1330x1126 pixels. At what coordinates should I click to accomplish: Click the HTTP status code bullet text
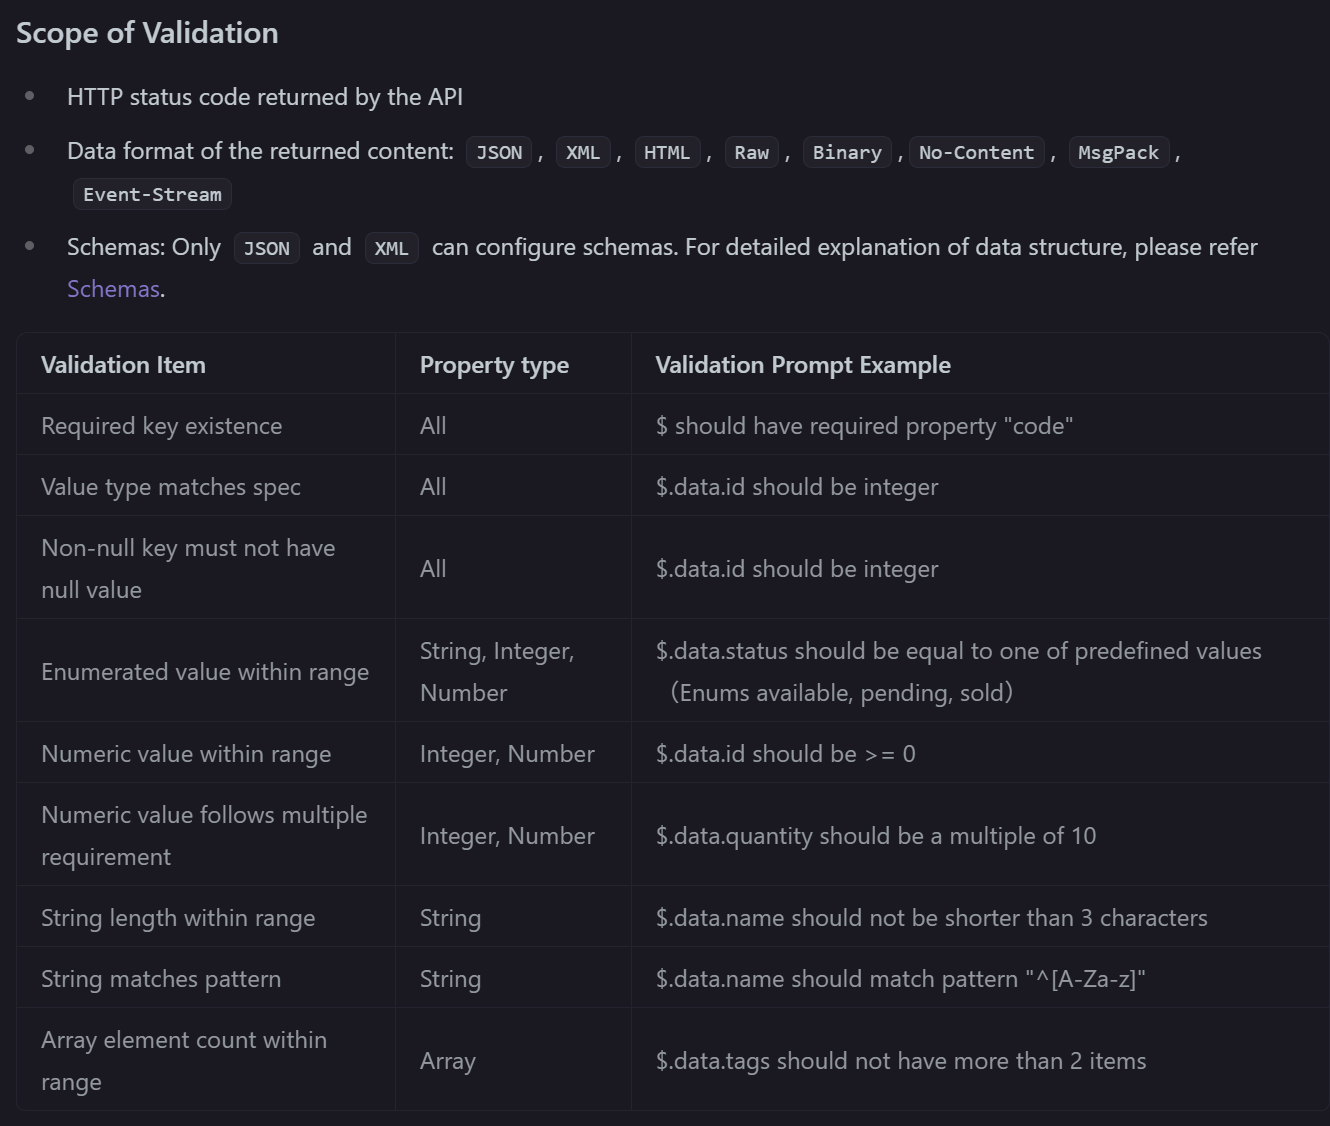(264, 97)
